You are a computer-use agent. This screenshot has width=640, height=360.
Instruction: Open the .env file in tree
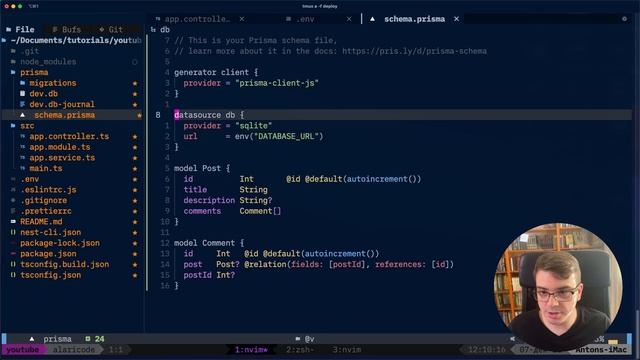click(x=30, y=179)
